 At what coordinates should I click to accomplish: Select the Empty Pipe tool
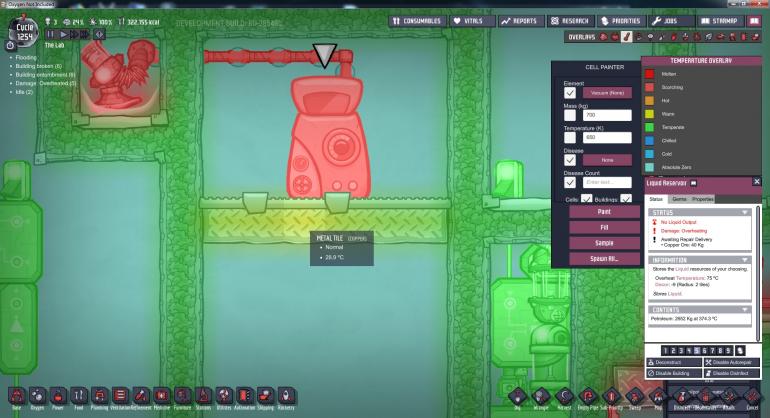(x=588, y=396)
